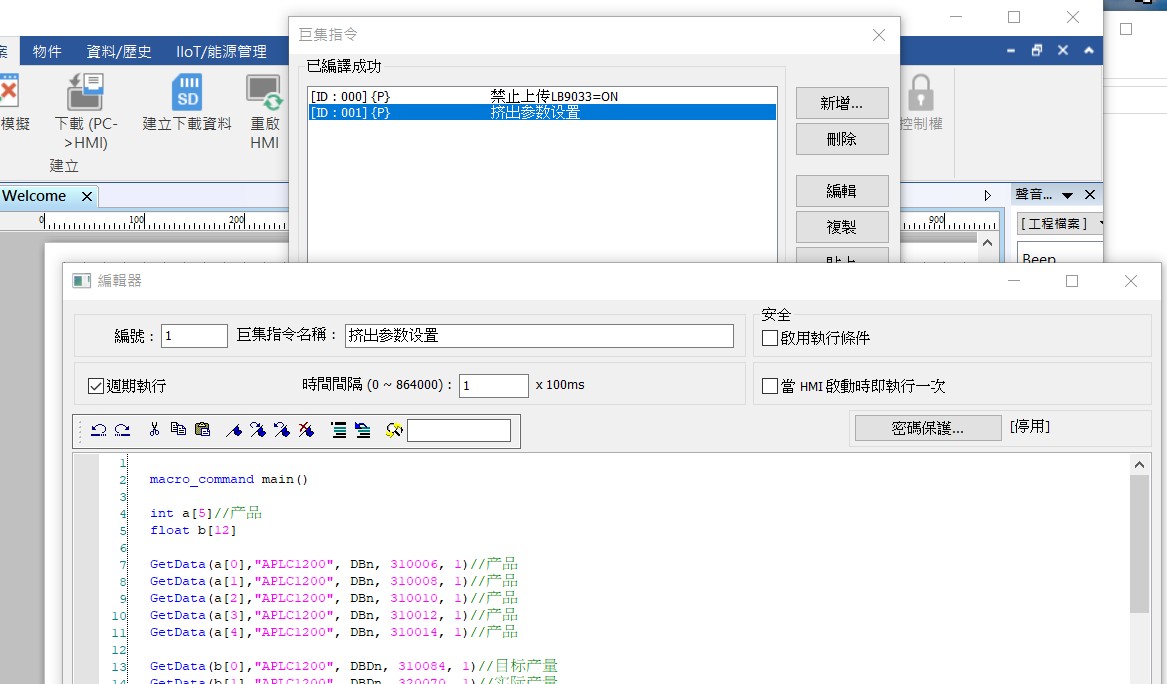Clear all bookmarks with red-X flag icon

[306, 430]
